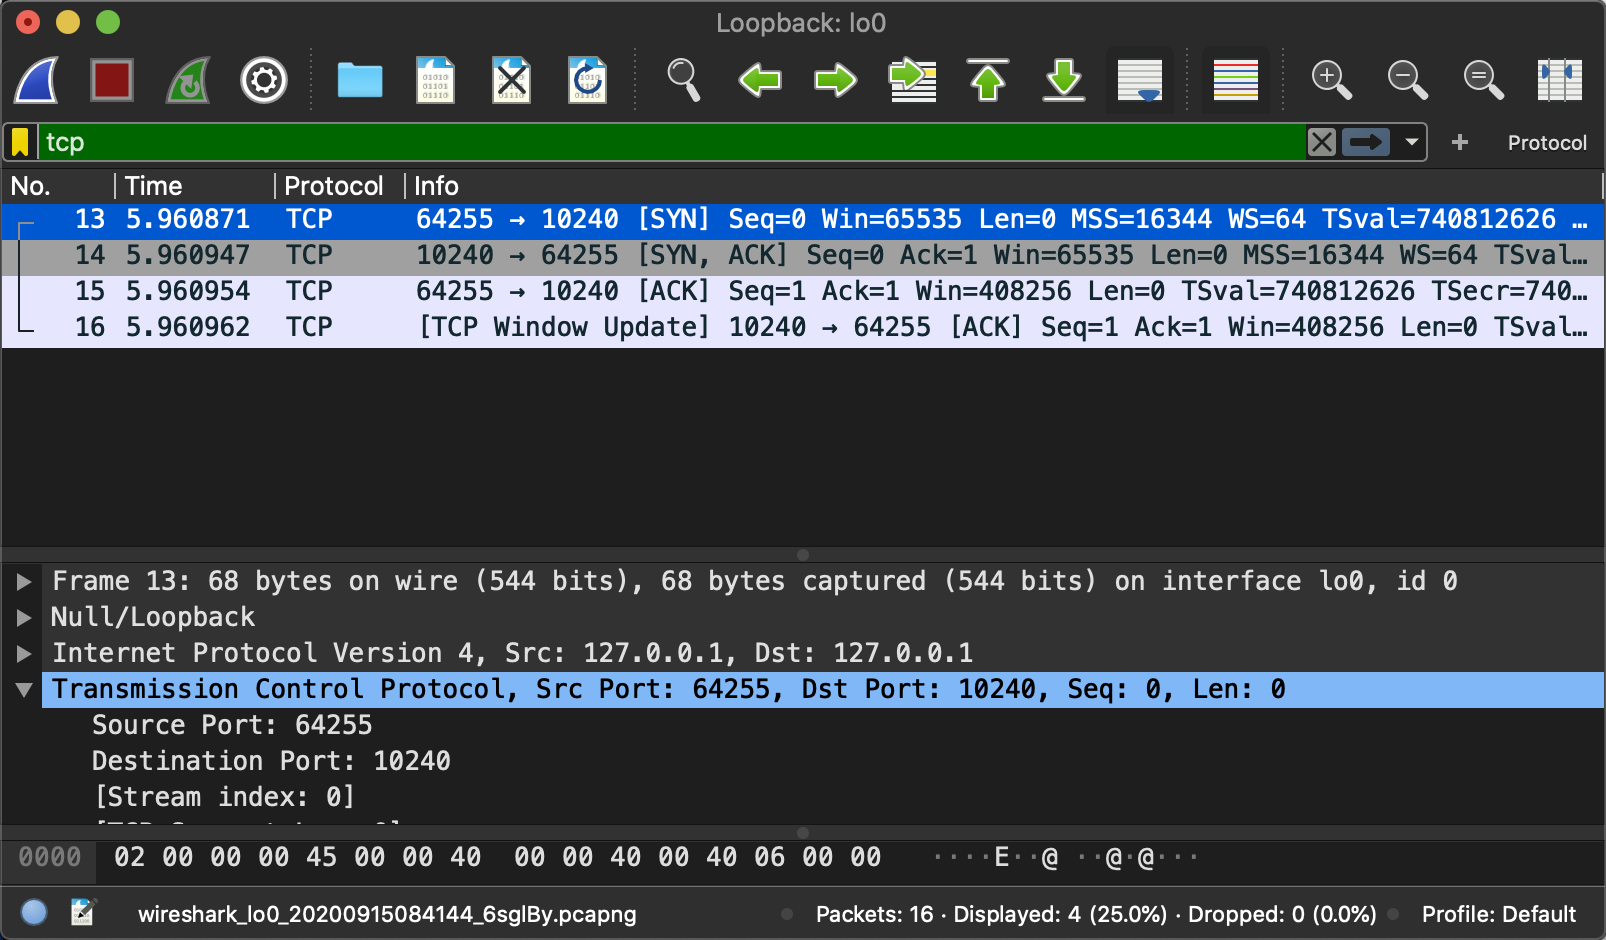Stop the running packet capture
The image size is (1606, 940).
112,80
